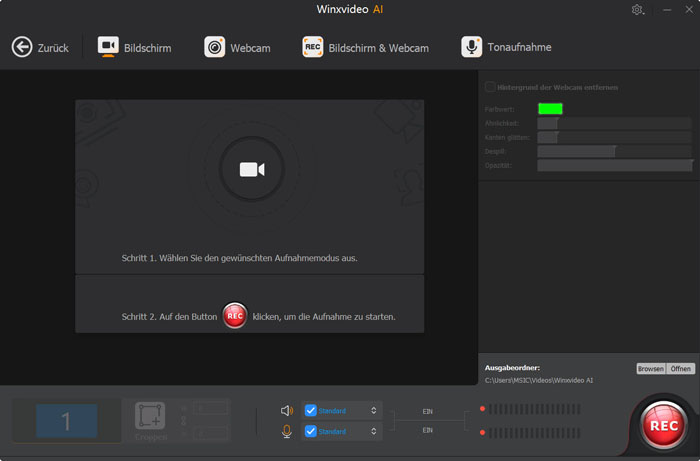The width and height of the screenshot is (700, 461).
Task: Click the camera icon in the preview
Action: (x=252, y=169)
